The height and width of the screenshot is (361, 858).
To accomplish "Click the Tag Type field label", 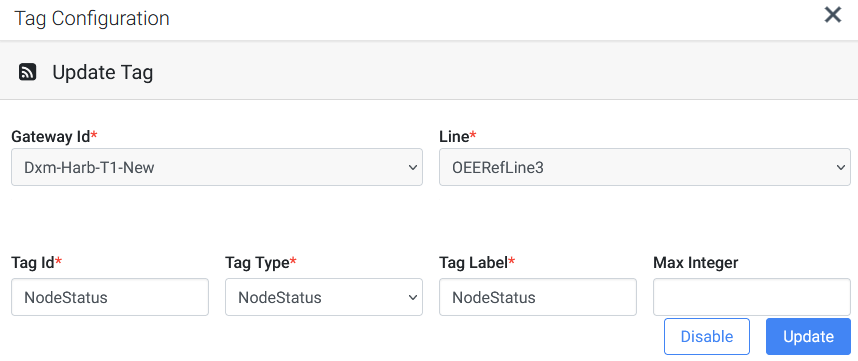I will tap(260, 263).
